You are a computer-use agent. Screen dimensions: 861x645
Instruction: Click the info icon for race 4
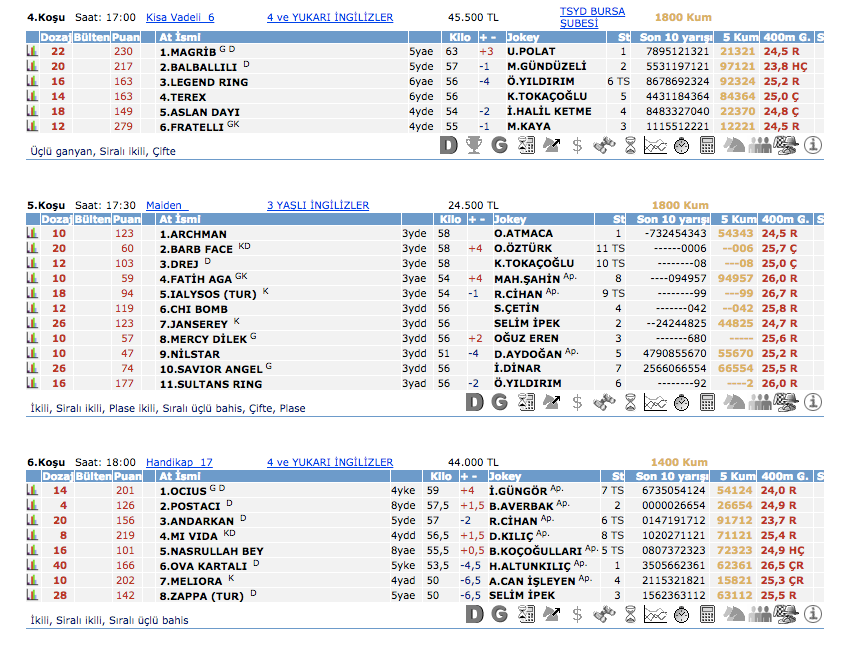812,146
